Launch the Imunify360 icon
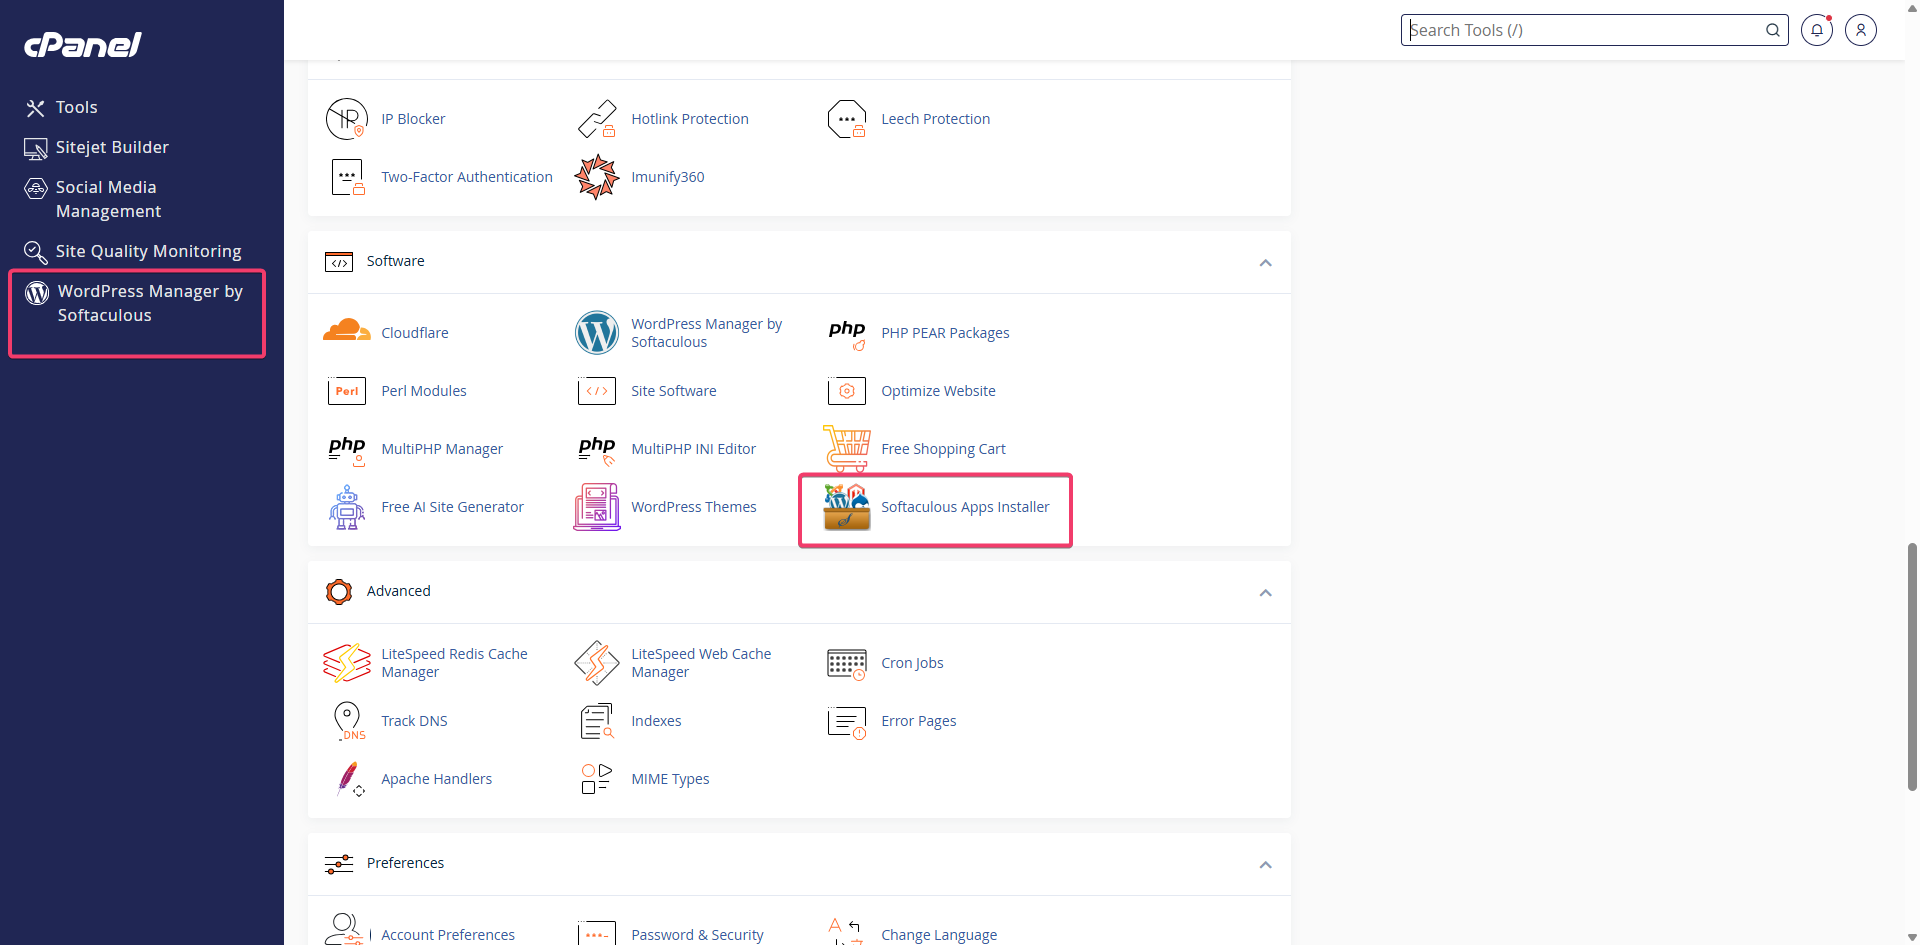Image resolution: width=1920 pixels, height=945 pixels. tap(597, 177)
